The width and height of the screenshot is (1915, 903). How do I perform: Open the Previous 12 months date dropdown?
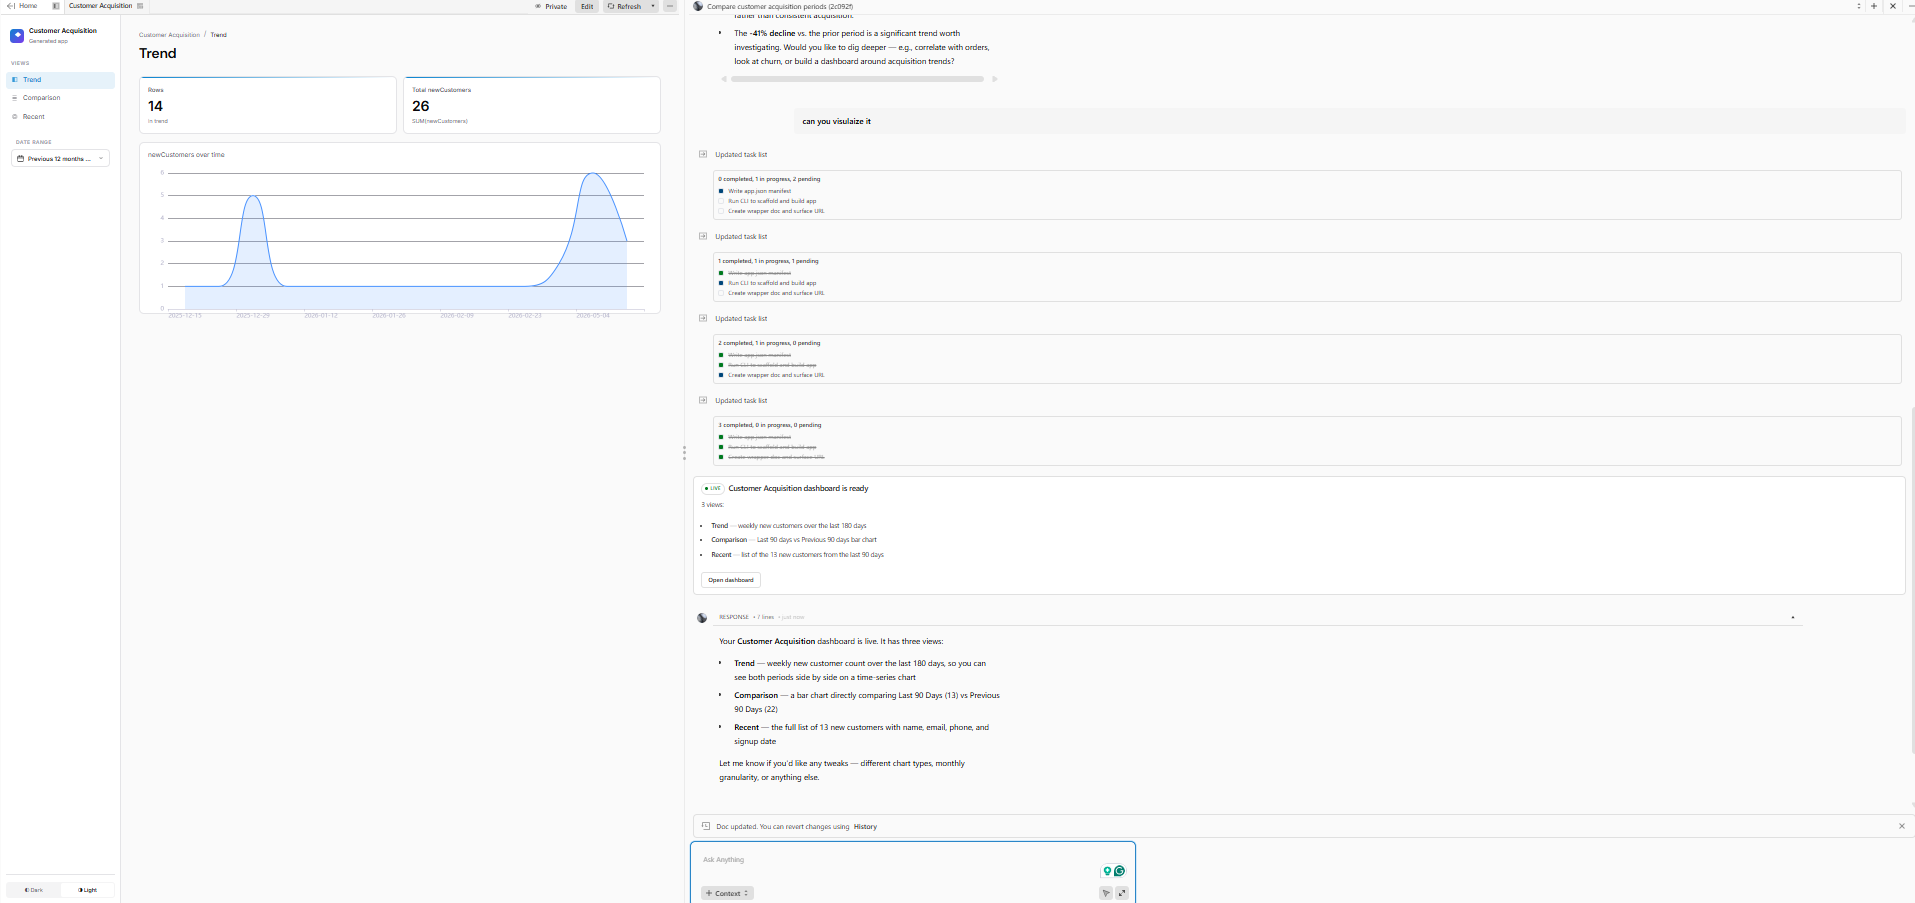[x=61, y=158]
